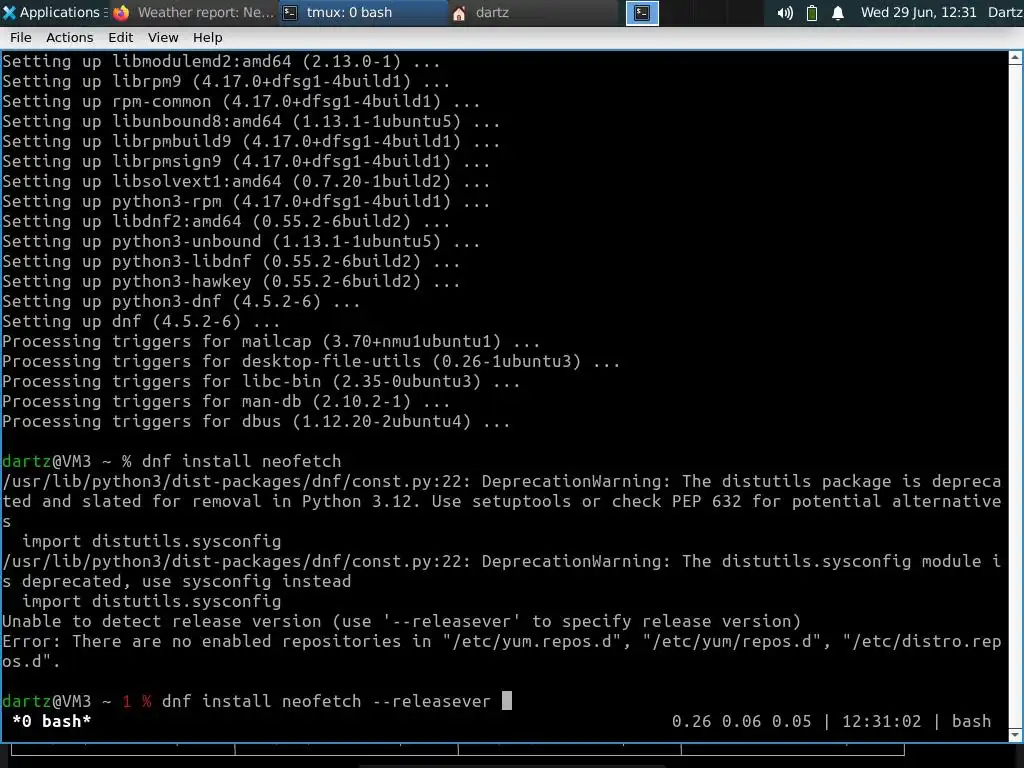Viewport: 1024px width, 768px height.
Task: Open the File menu
Action: click(x=20, y=38)
